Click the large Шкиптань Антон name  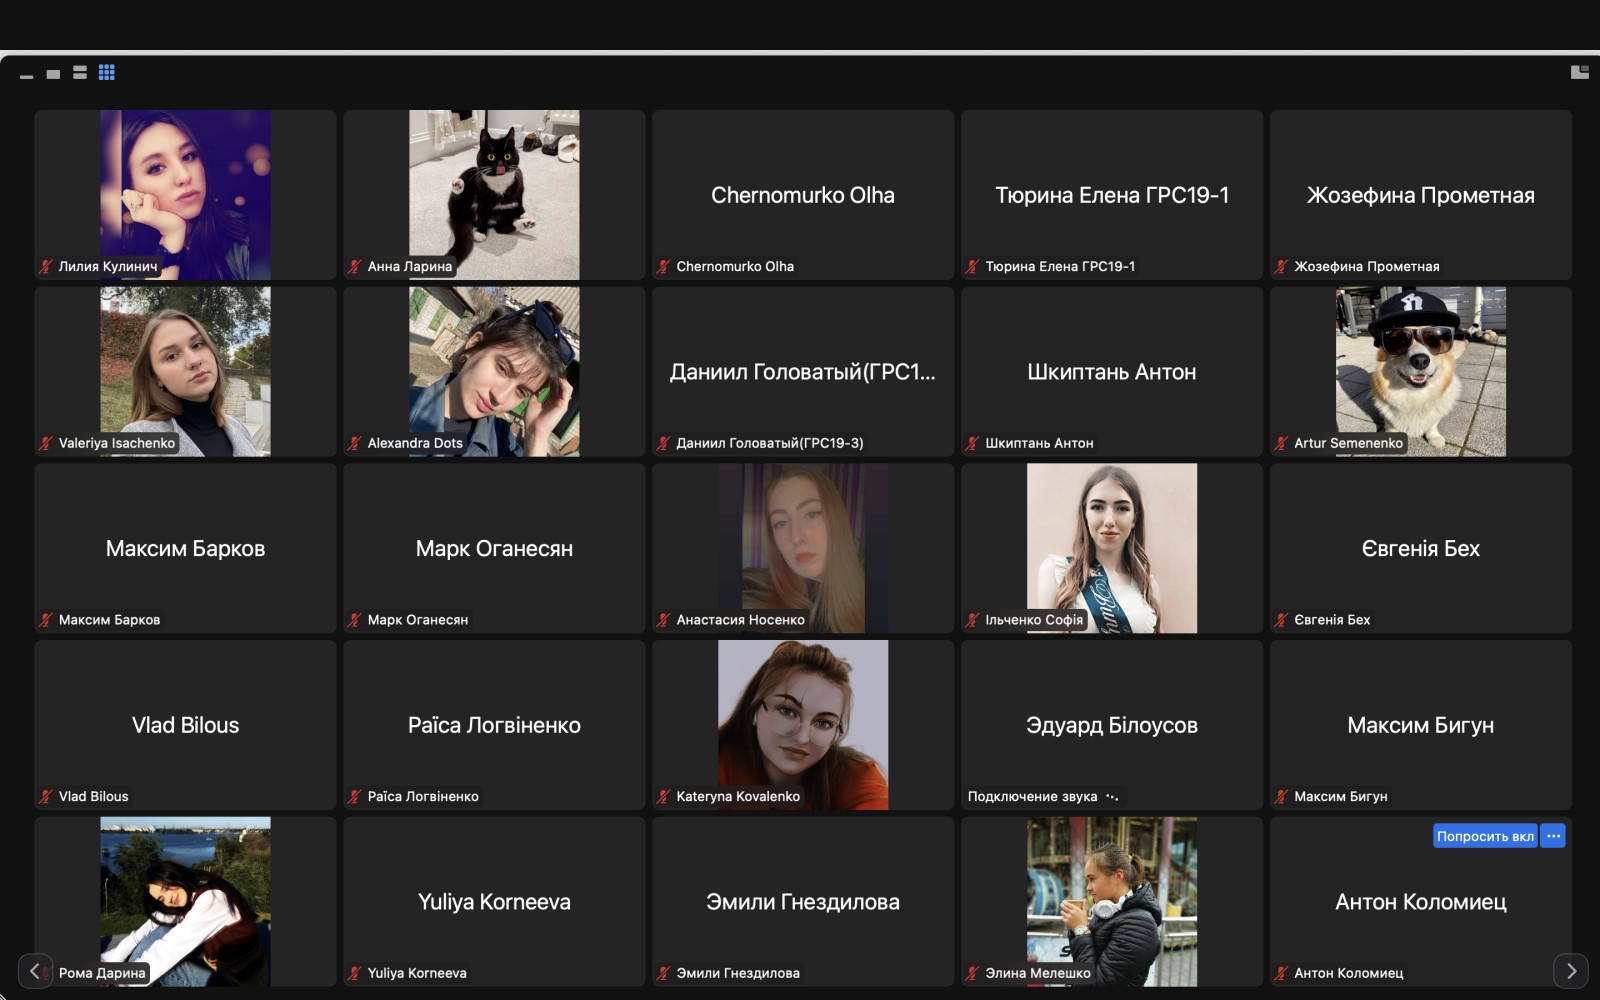pyautogui.click(x=1112, y=372)
